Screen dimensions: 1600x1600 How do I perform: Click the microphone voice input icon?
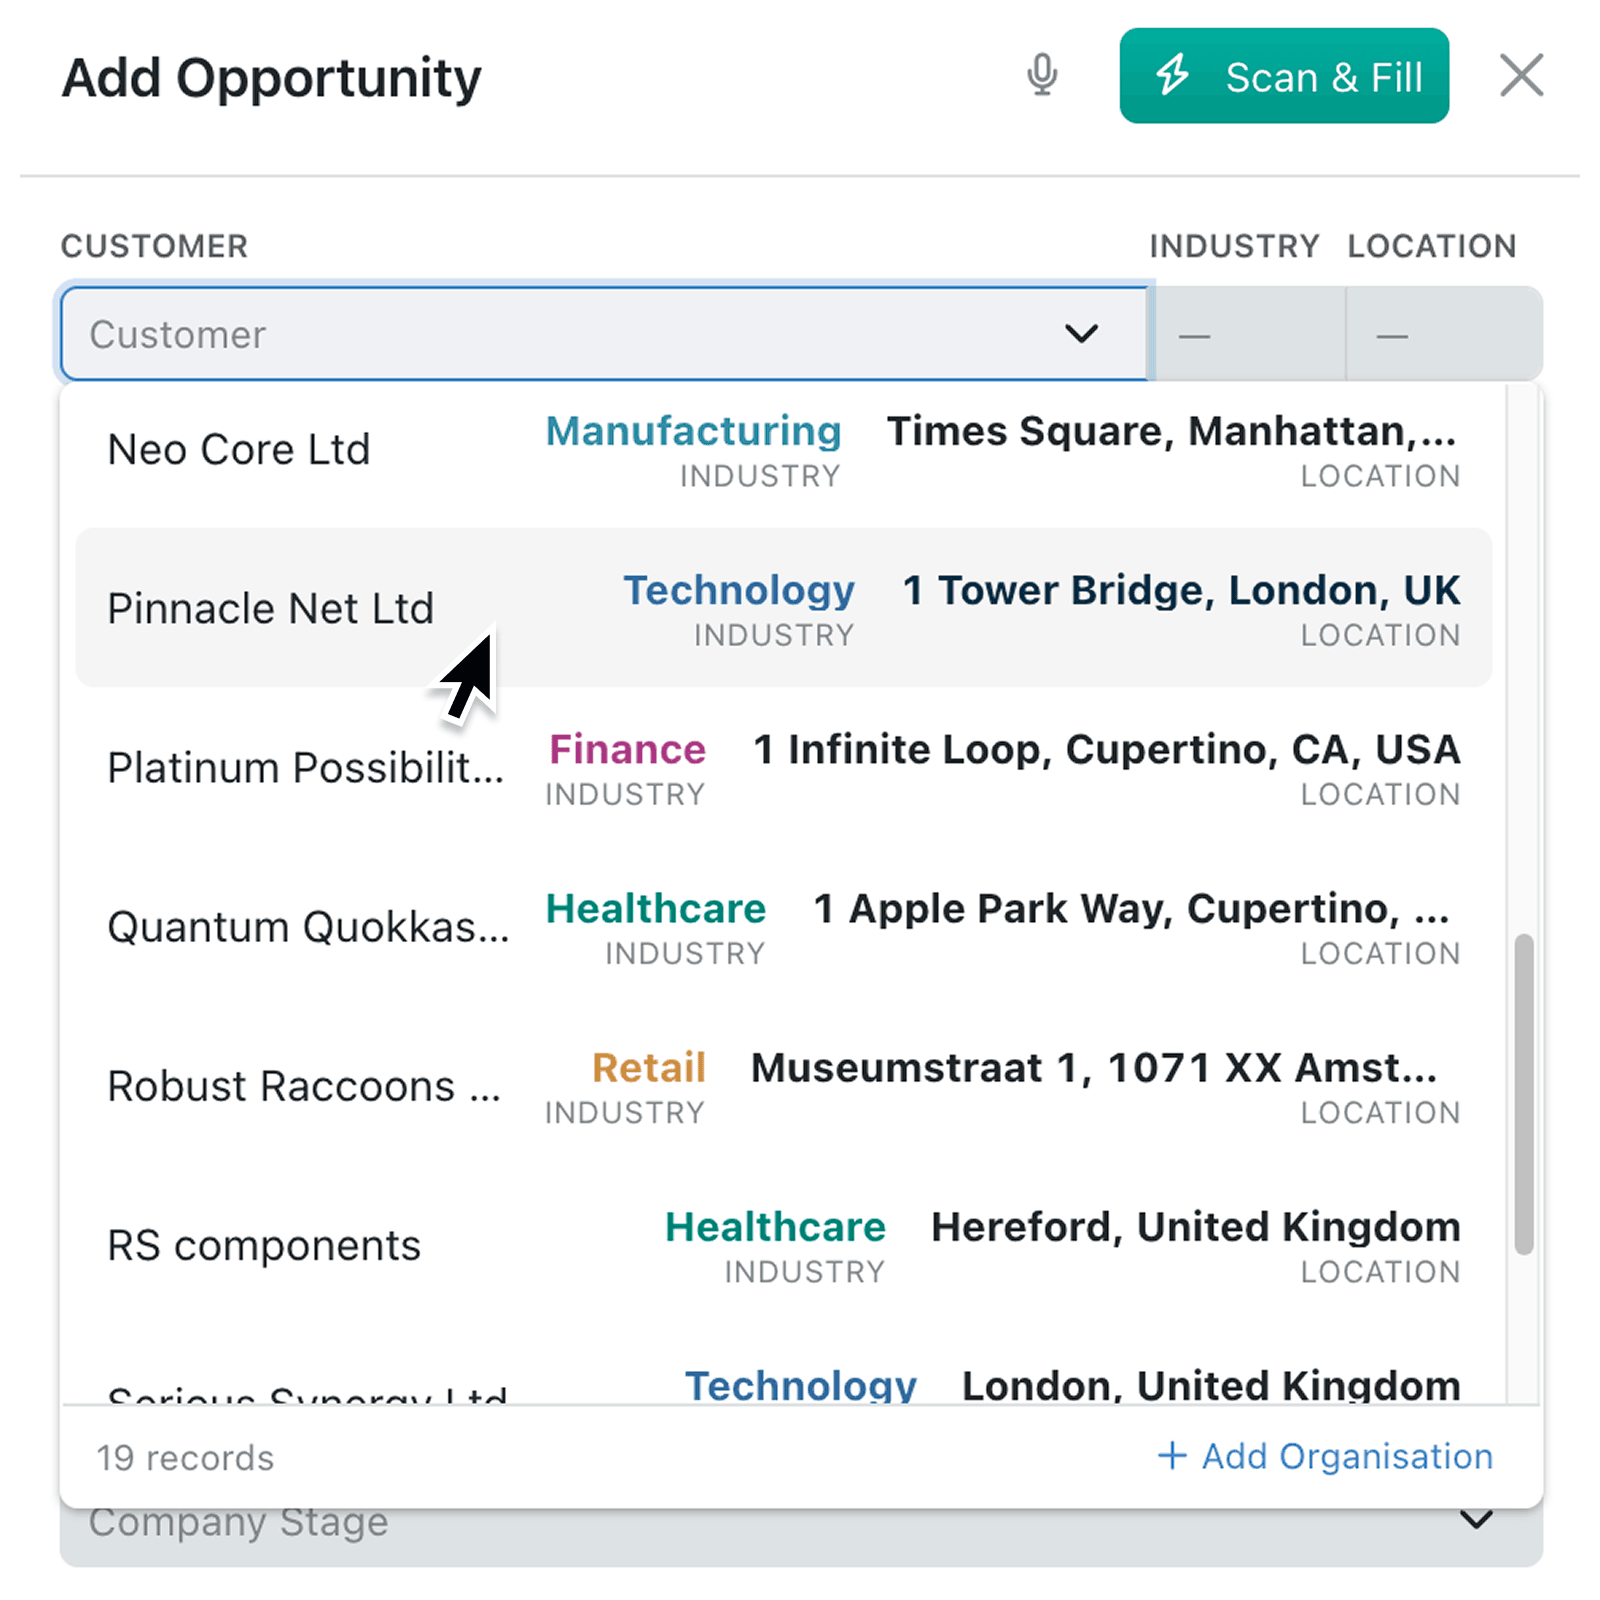(x=1042, y=75)
